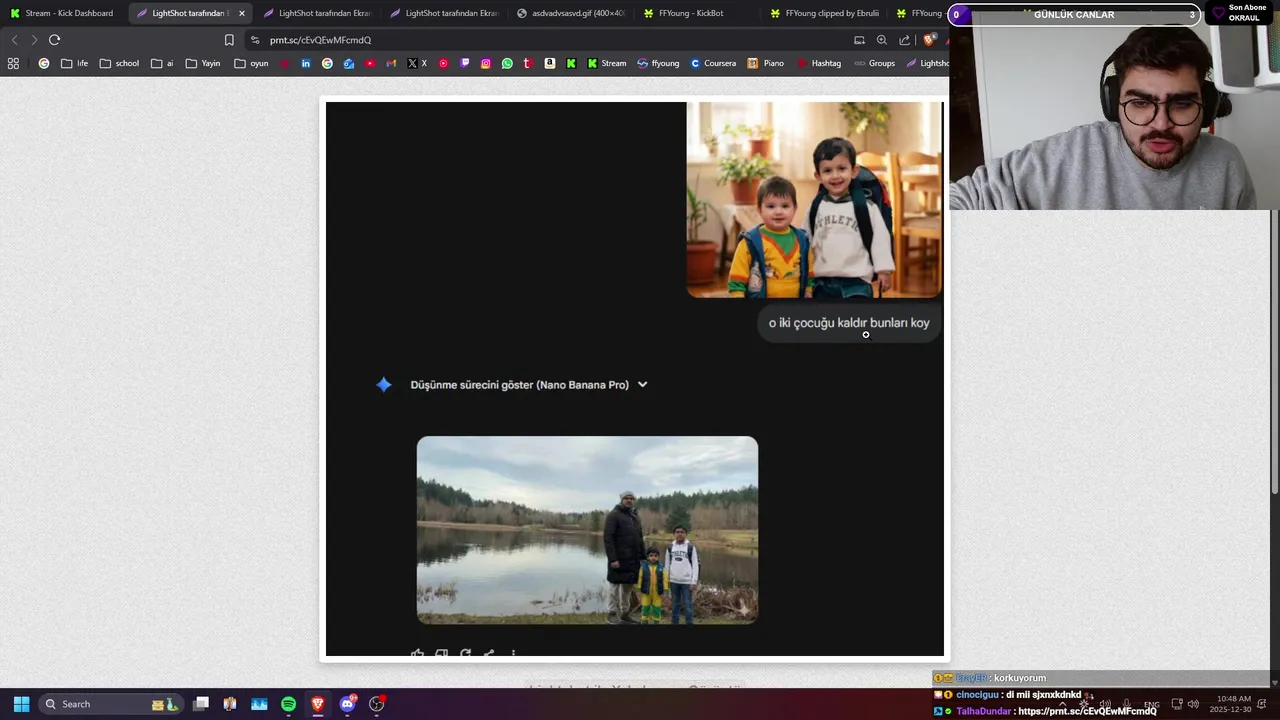
Task: Open the X bookmark
Action: (417, 63)
